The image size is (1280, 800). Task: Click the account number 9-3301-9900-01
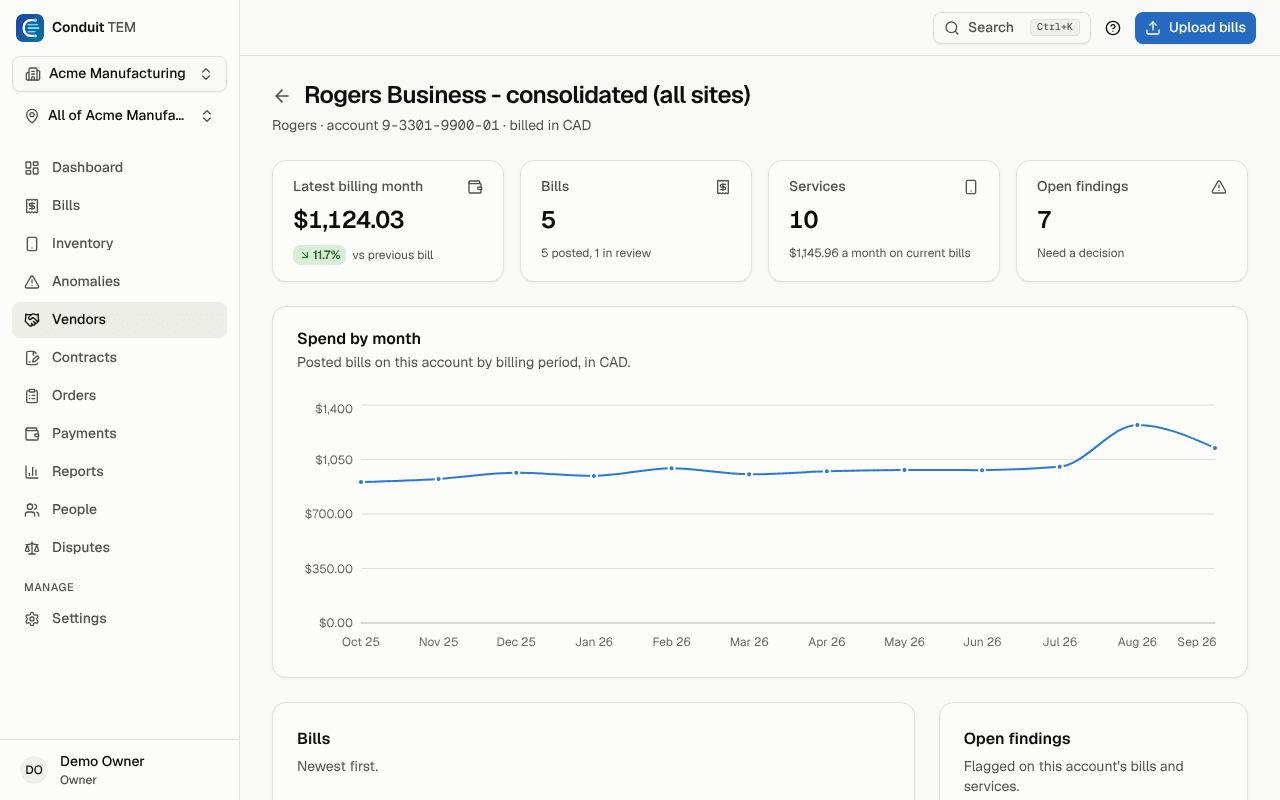[x=440, y=126]
